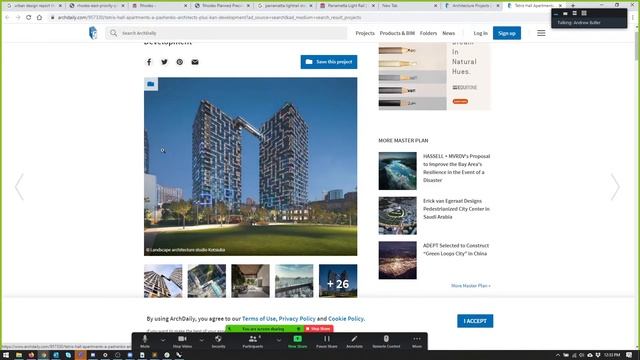Open aerial view gallery thumbnail

point(207,281)
